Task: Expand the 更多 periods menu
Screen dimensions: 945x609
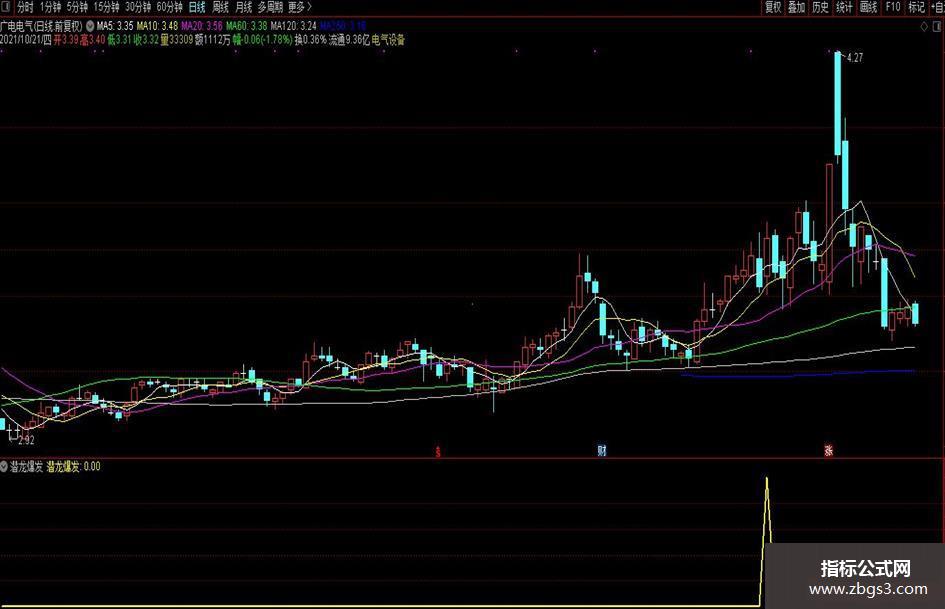Action: coord(300,7)
